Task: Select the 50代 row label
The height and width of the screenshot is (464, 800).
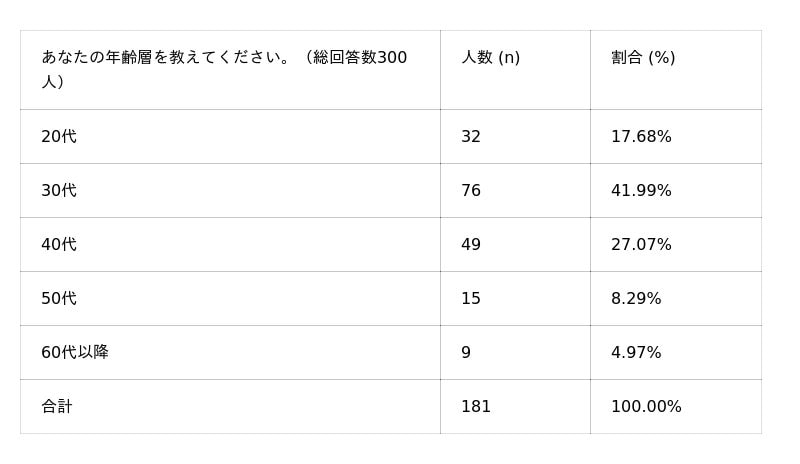Action: (59, 299)
